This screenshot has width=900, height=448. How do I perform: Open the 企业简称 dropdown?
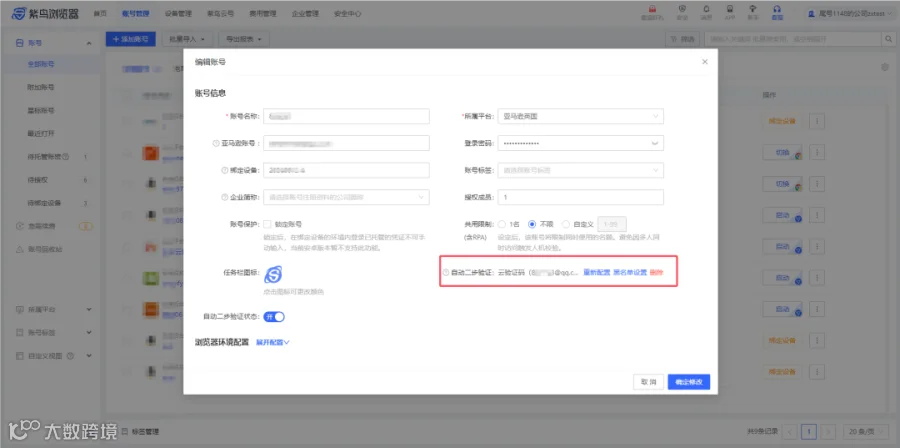click(346, 197)
